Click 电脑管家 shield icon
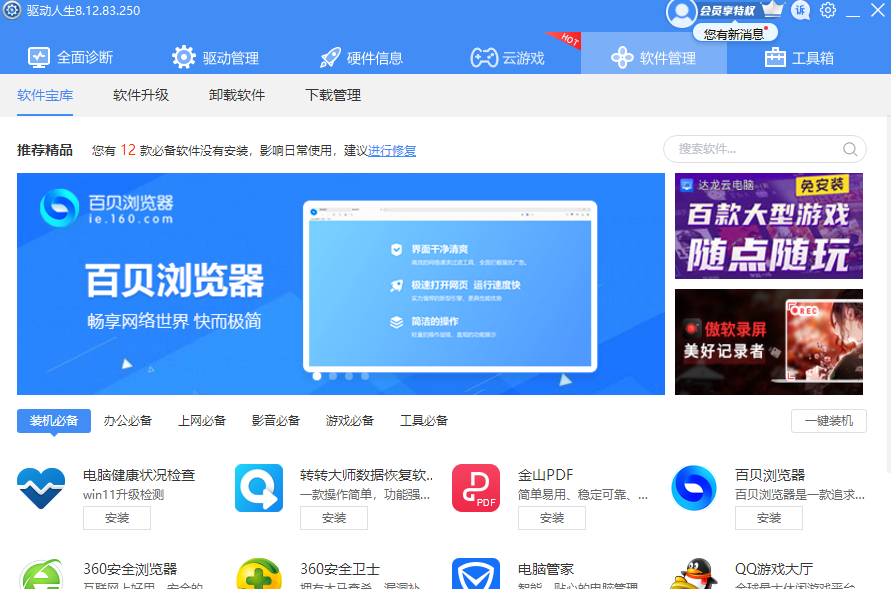 pos(476,574)
